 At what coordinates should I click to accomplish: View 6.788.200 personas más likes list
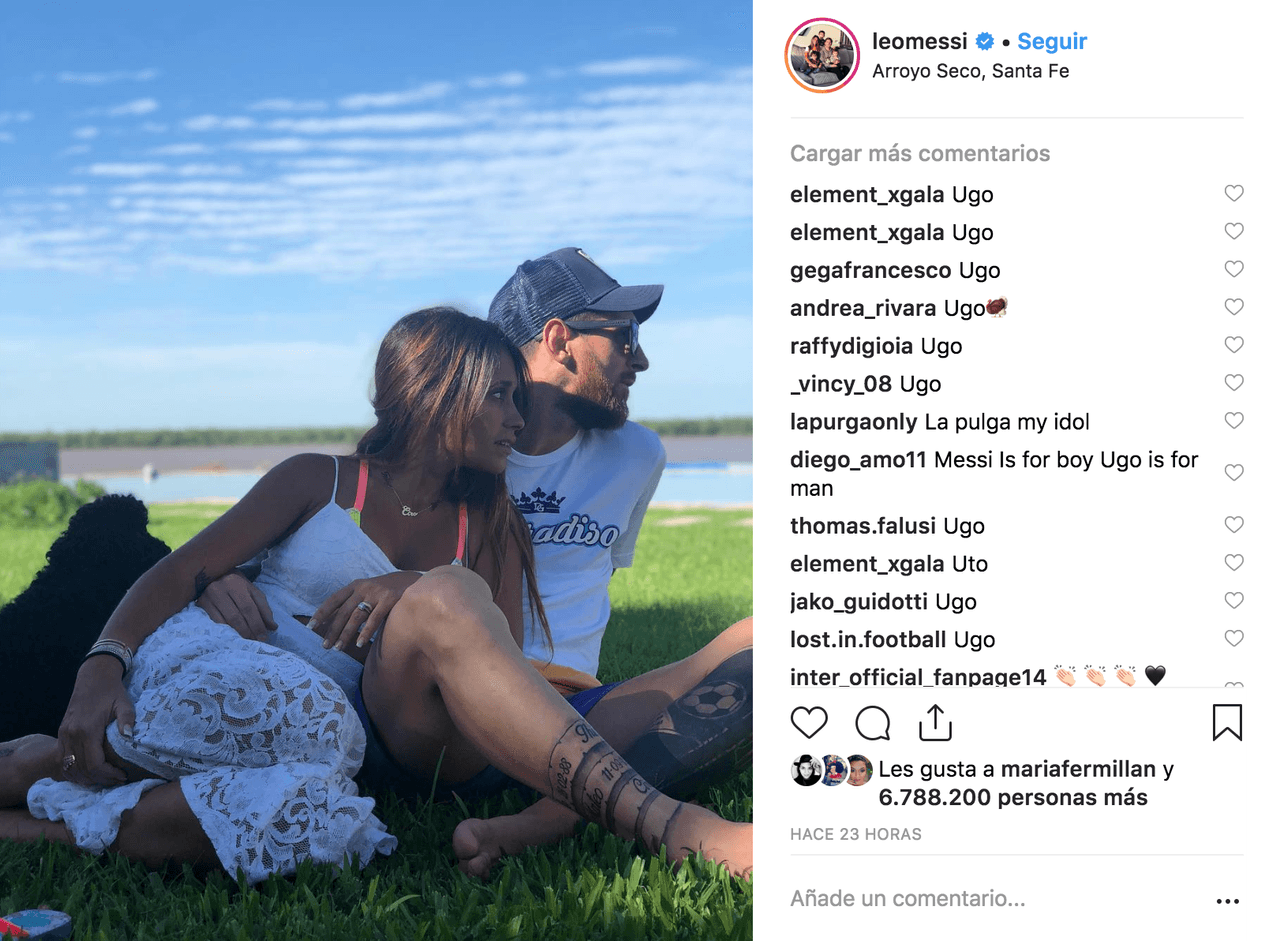[1013, 798]
